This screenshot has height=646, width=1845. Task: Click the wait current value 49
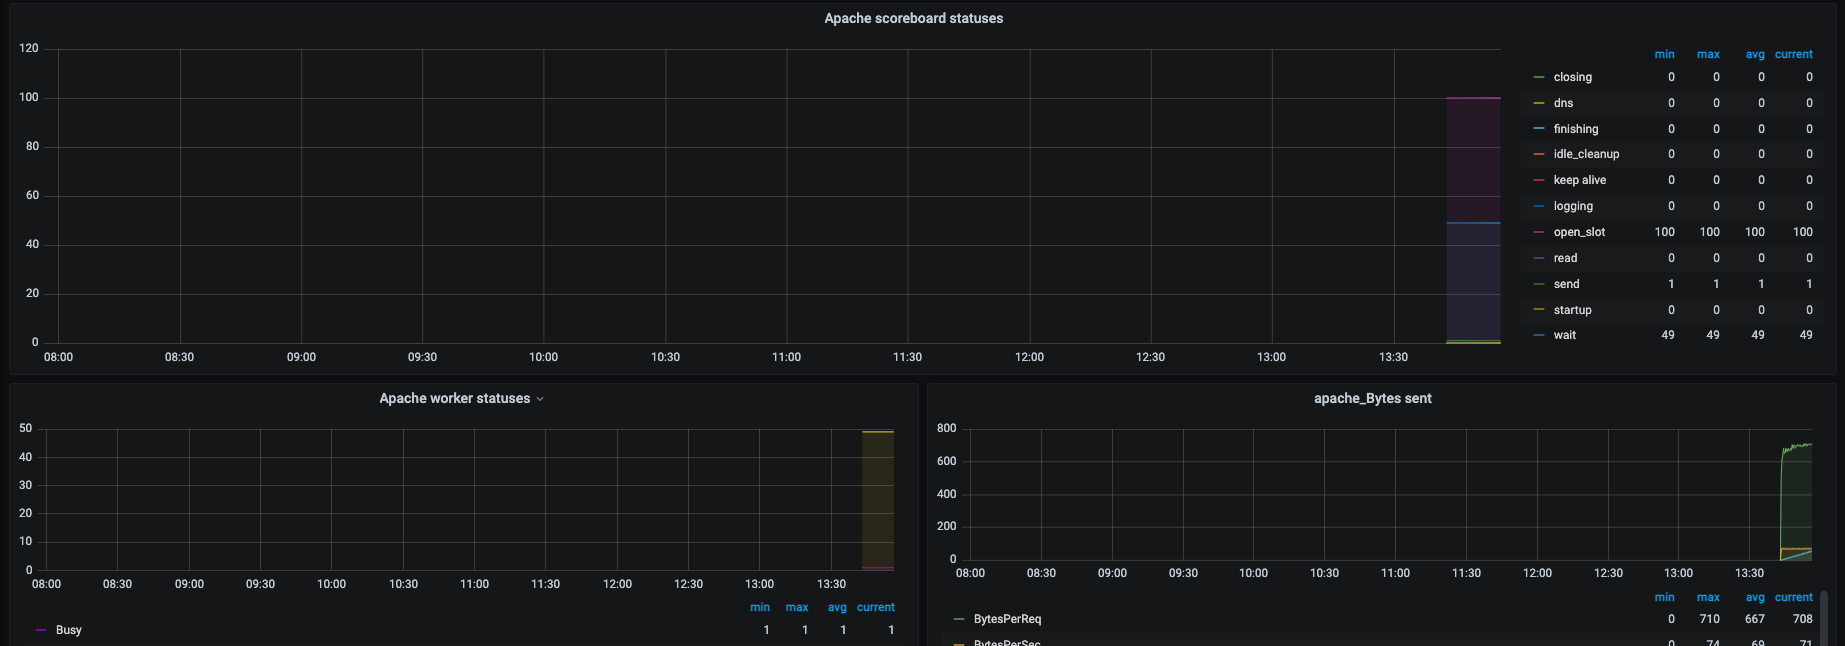tap(1806, 335)
